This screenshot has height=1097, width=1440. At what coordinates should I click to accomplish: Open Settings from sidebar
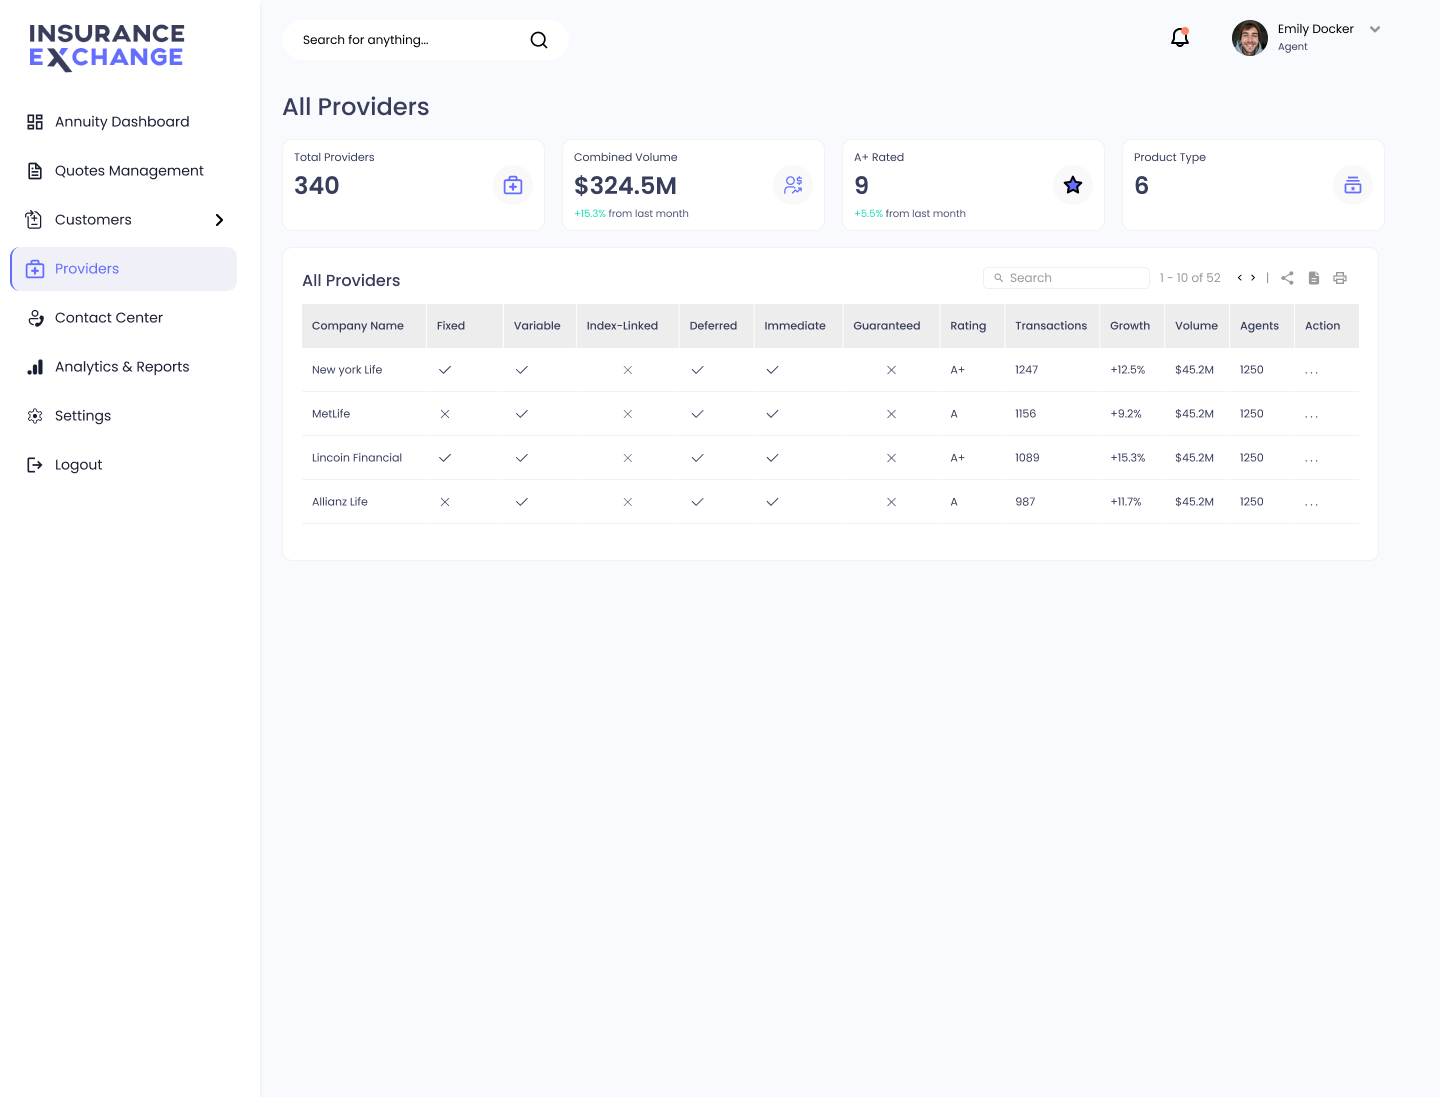pyautogui.click(x=123, y=416)
